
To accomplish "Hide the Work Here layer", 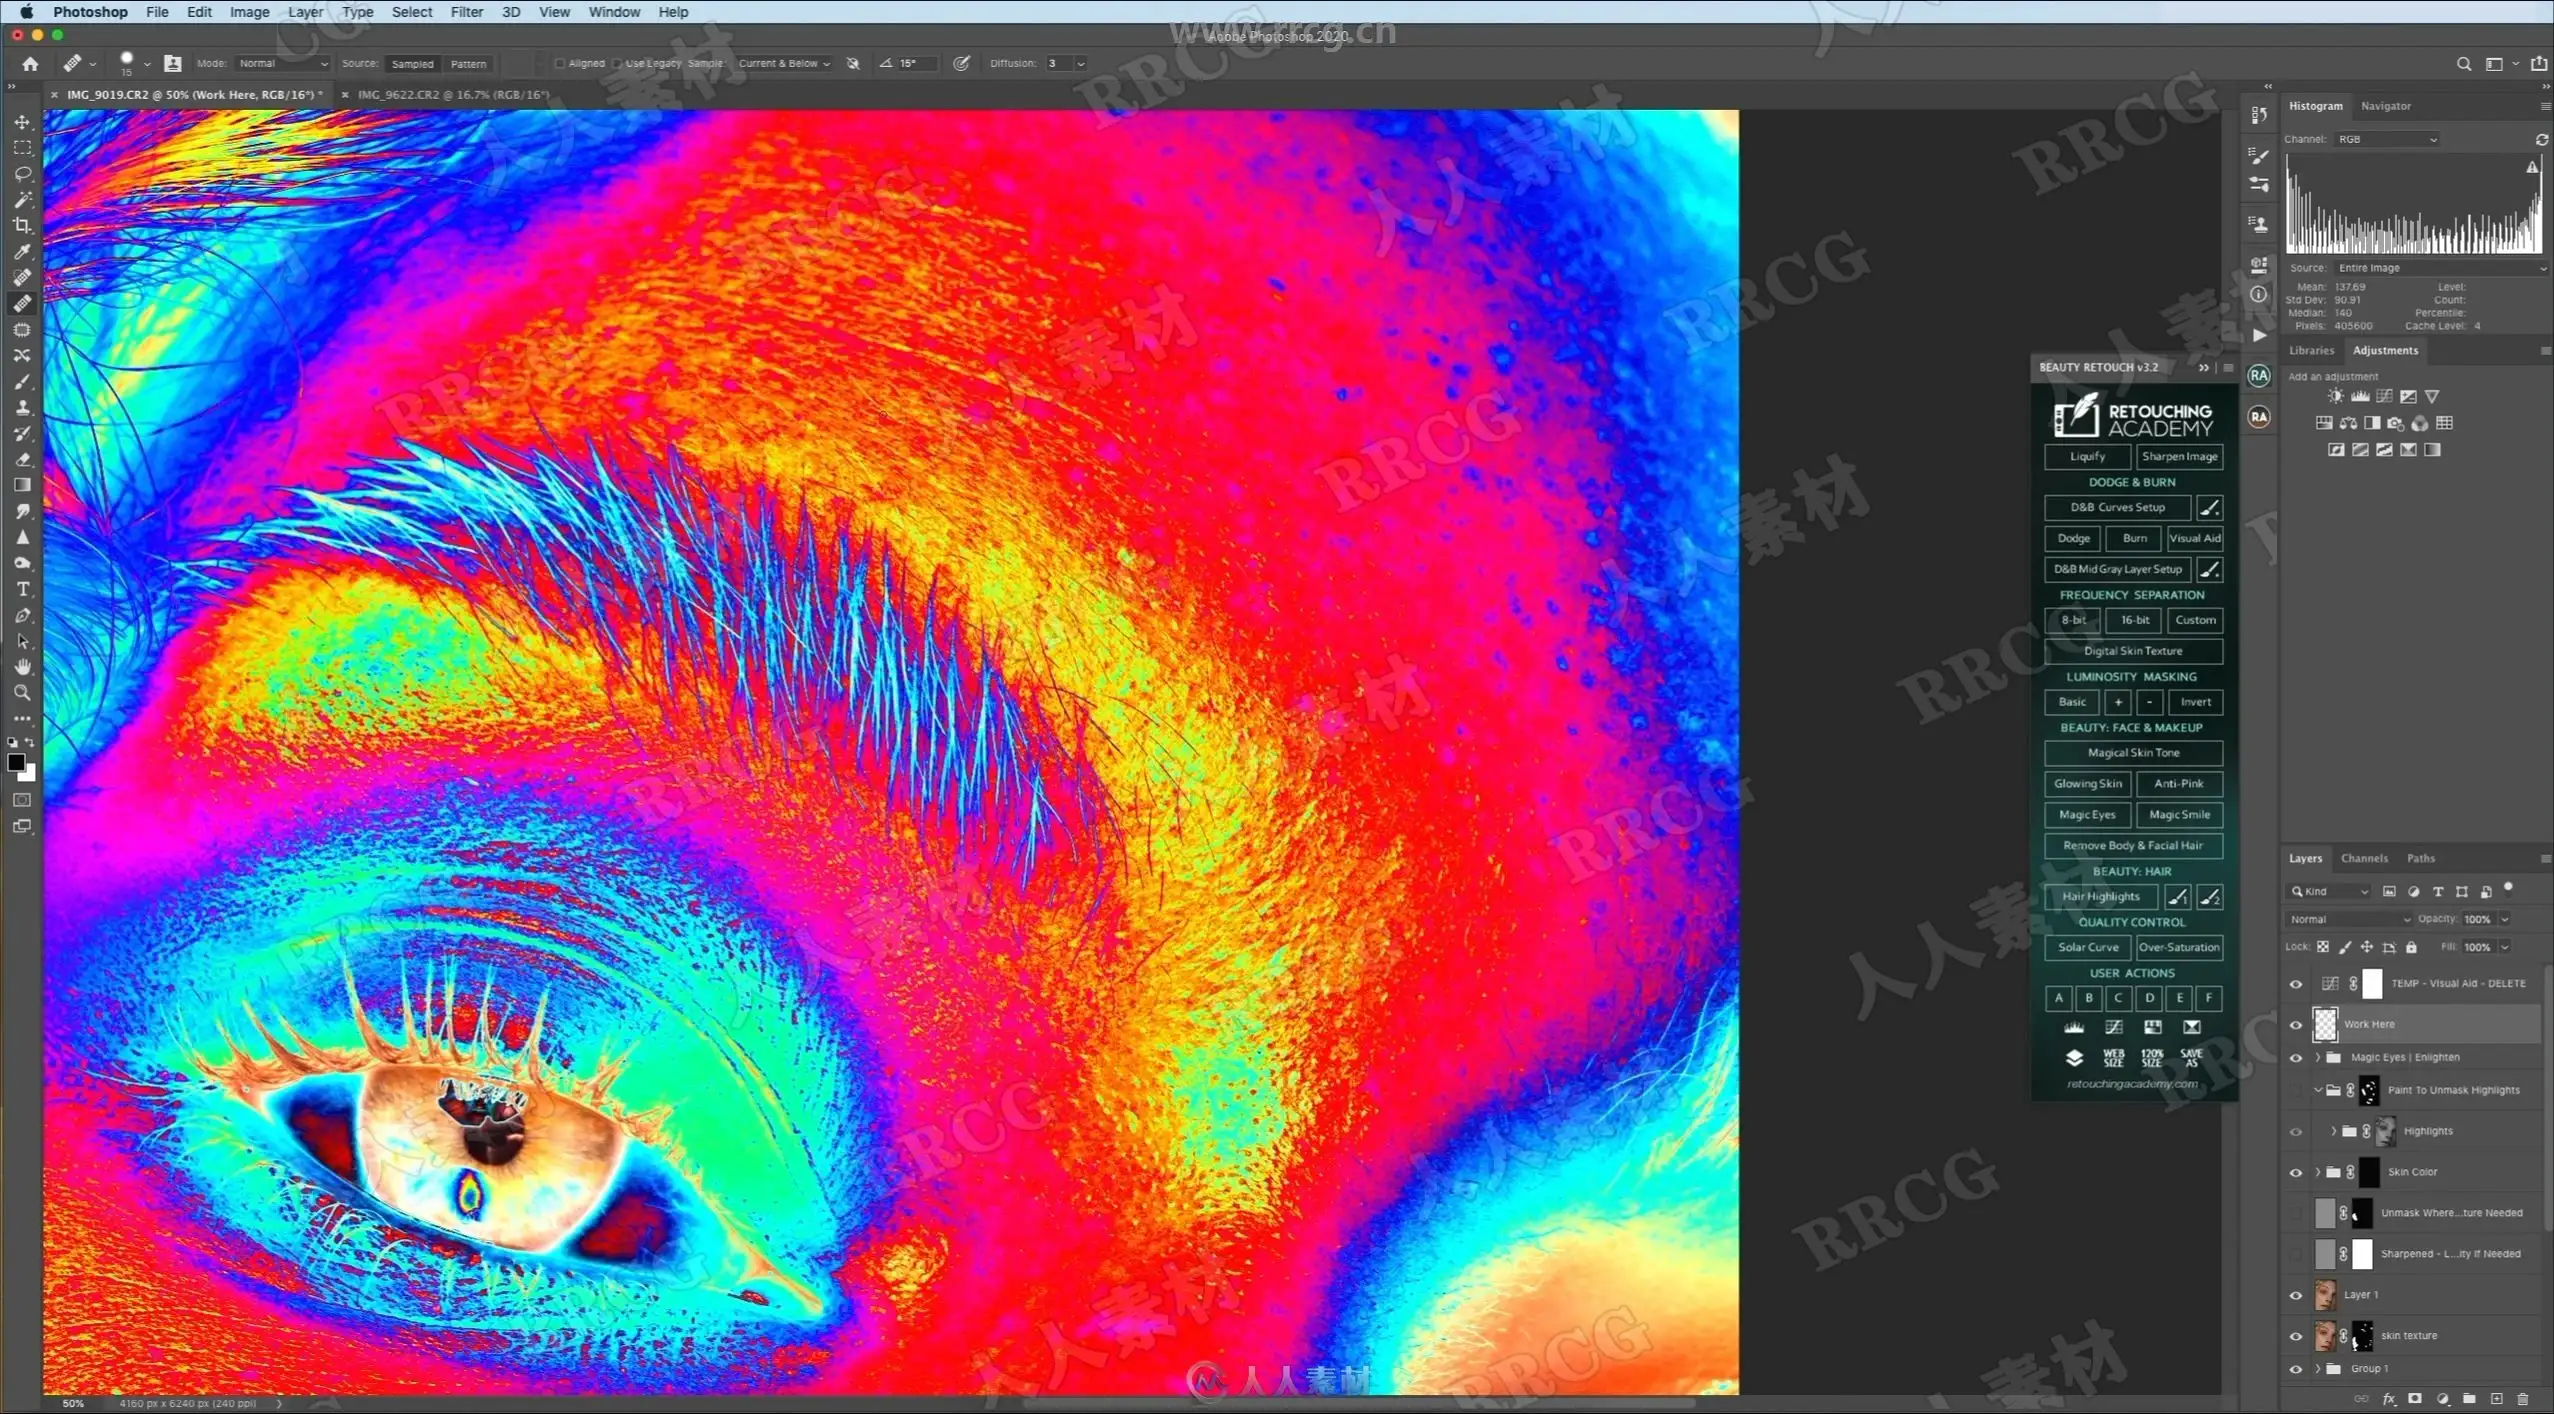I will 2296,1024.
